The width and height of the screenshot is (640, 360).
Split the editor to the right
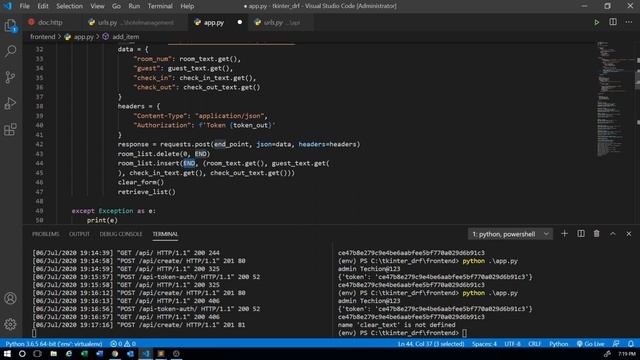point(613,22)
